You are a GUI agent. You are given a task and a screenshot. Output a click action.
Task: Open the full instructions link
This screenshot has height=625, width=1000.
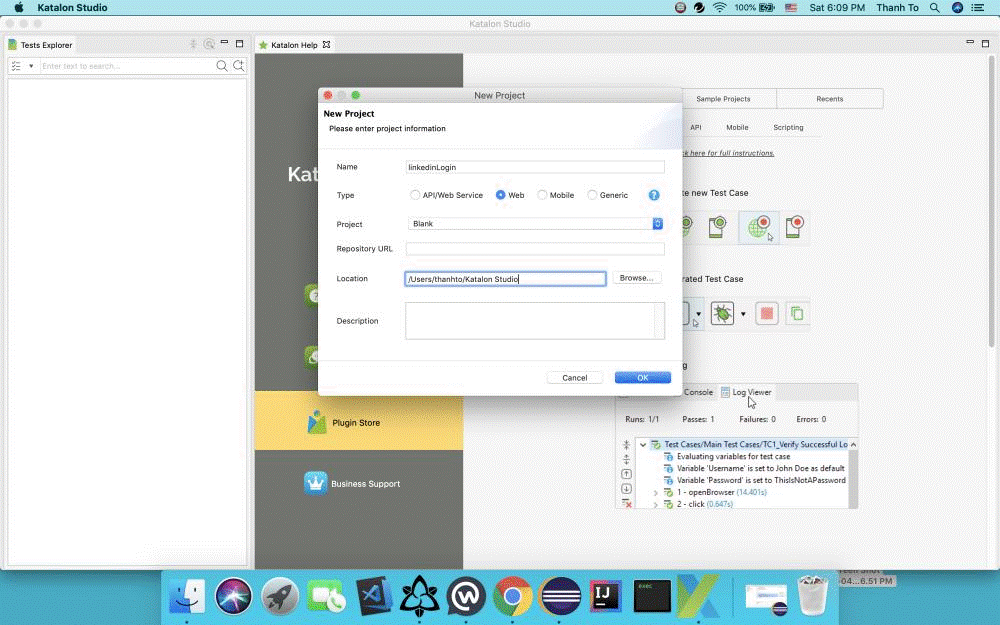click(727, 153)
